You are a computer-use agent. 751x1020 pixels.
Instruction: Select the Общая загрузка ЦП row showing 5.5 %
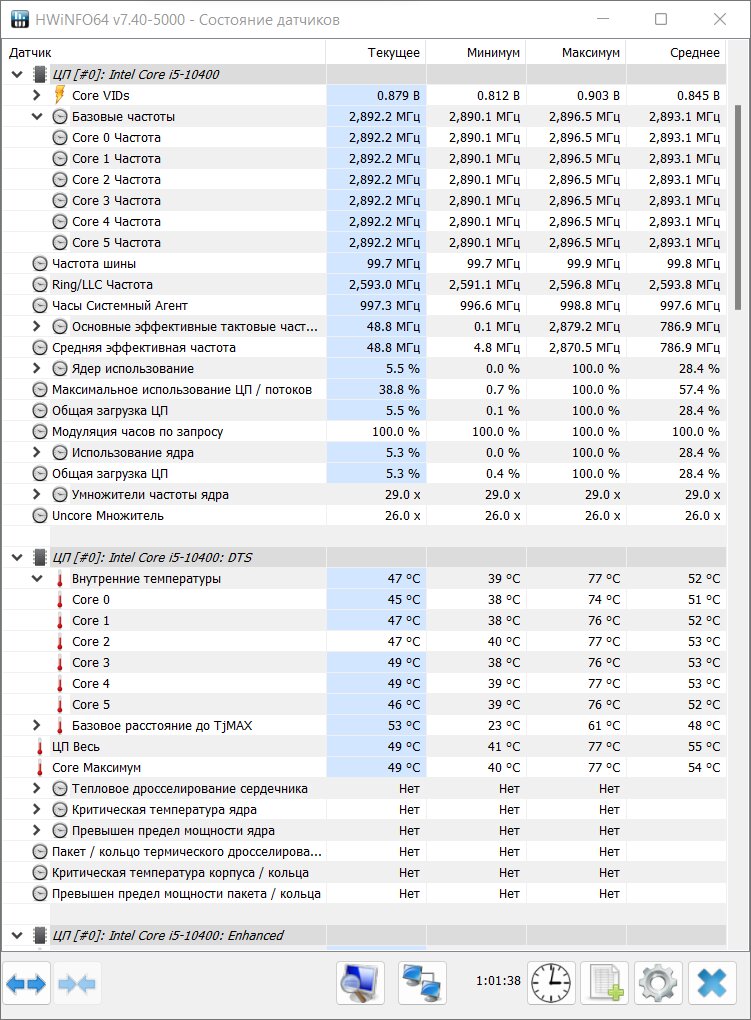point(364,410)
